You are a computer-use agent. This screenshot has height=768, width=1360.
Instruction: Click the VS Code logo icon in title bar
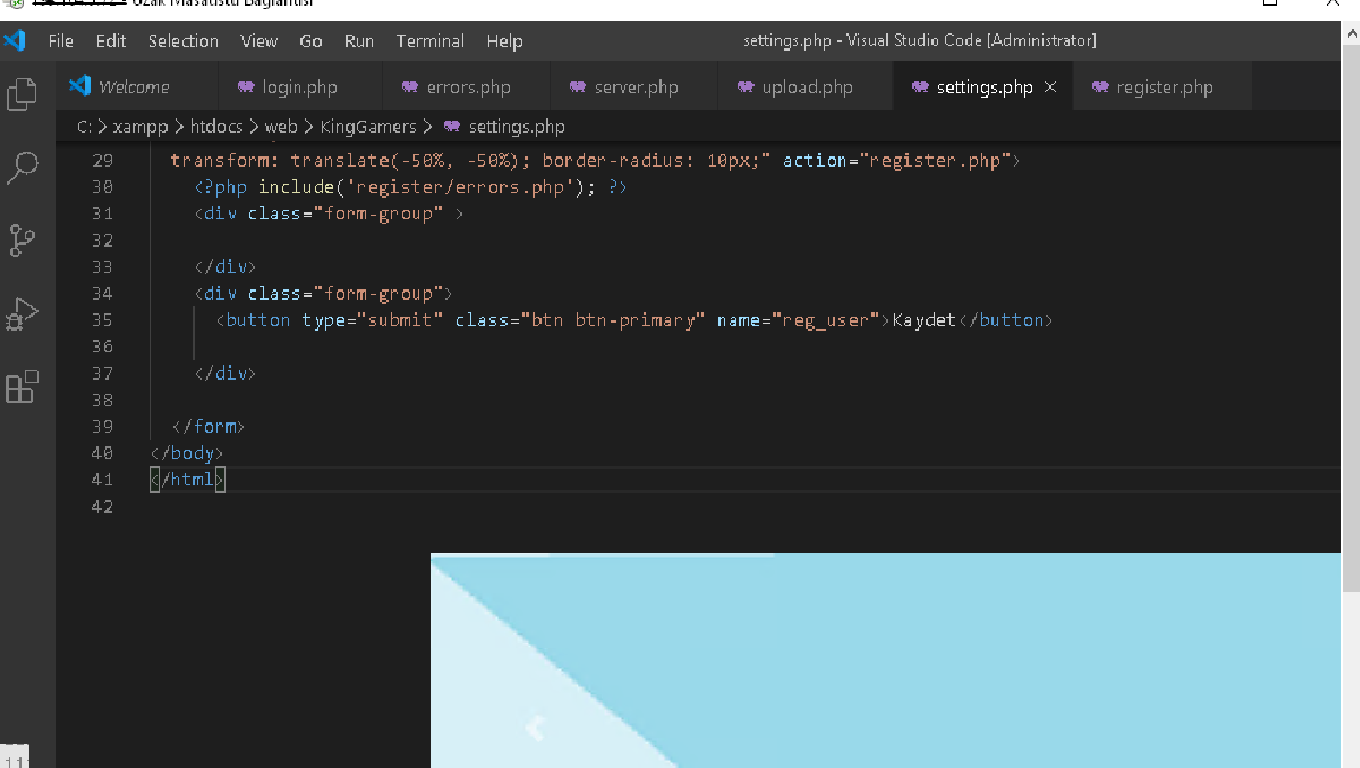[x=14, y=41]
